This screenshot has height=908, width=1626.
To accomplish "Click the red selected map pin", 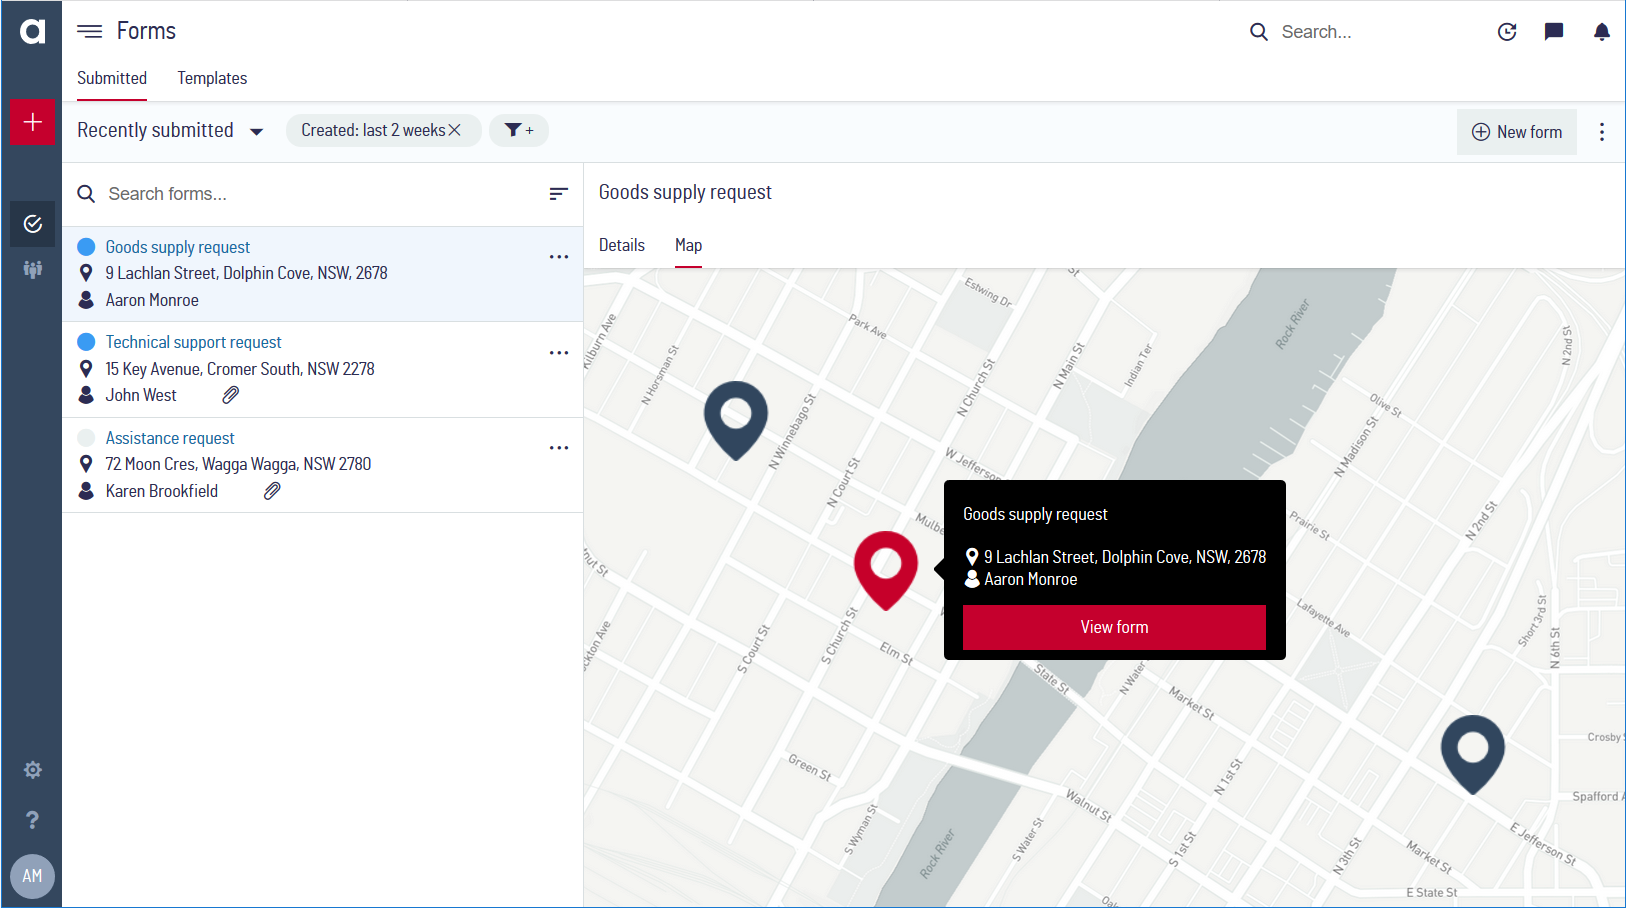I will (x=886, y=569).
